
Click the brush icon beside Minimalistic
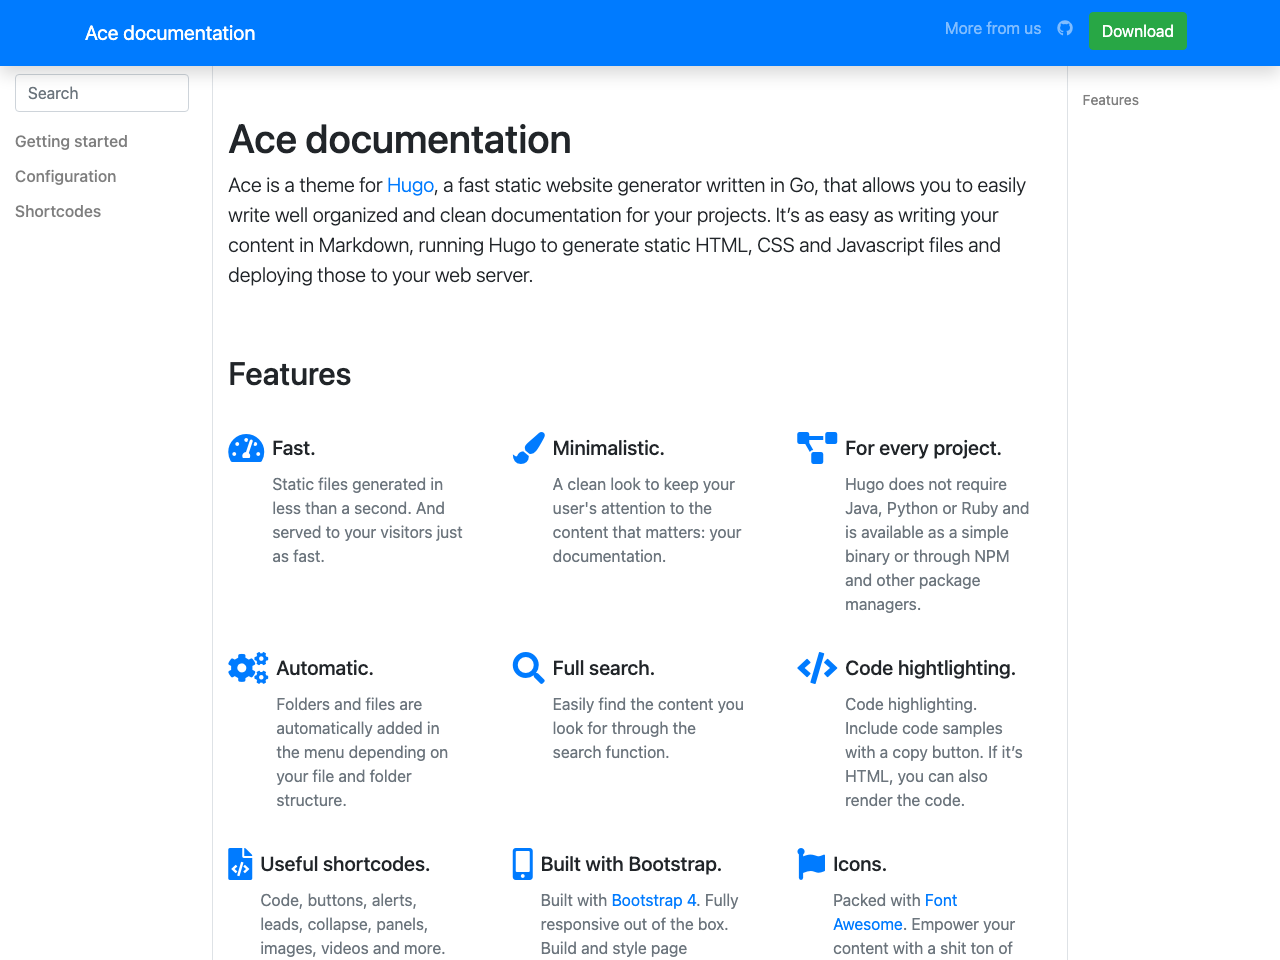pos(528,448)
